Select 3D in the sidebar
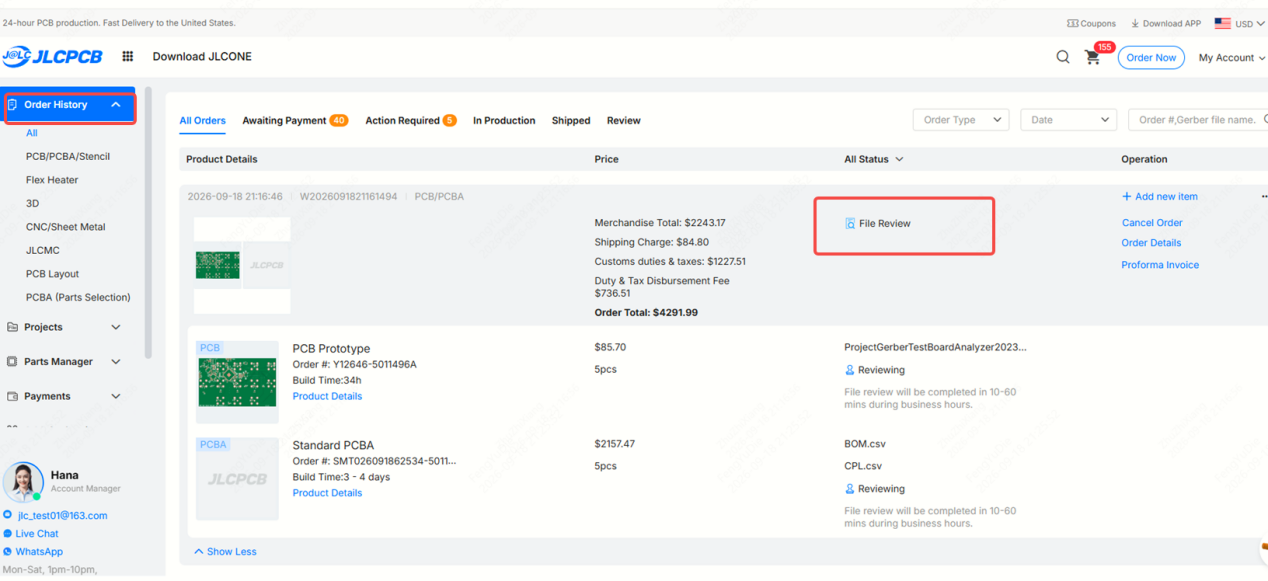1268x581 pixels. pos(33,203)
